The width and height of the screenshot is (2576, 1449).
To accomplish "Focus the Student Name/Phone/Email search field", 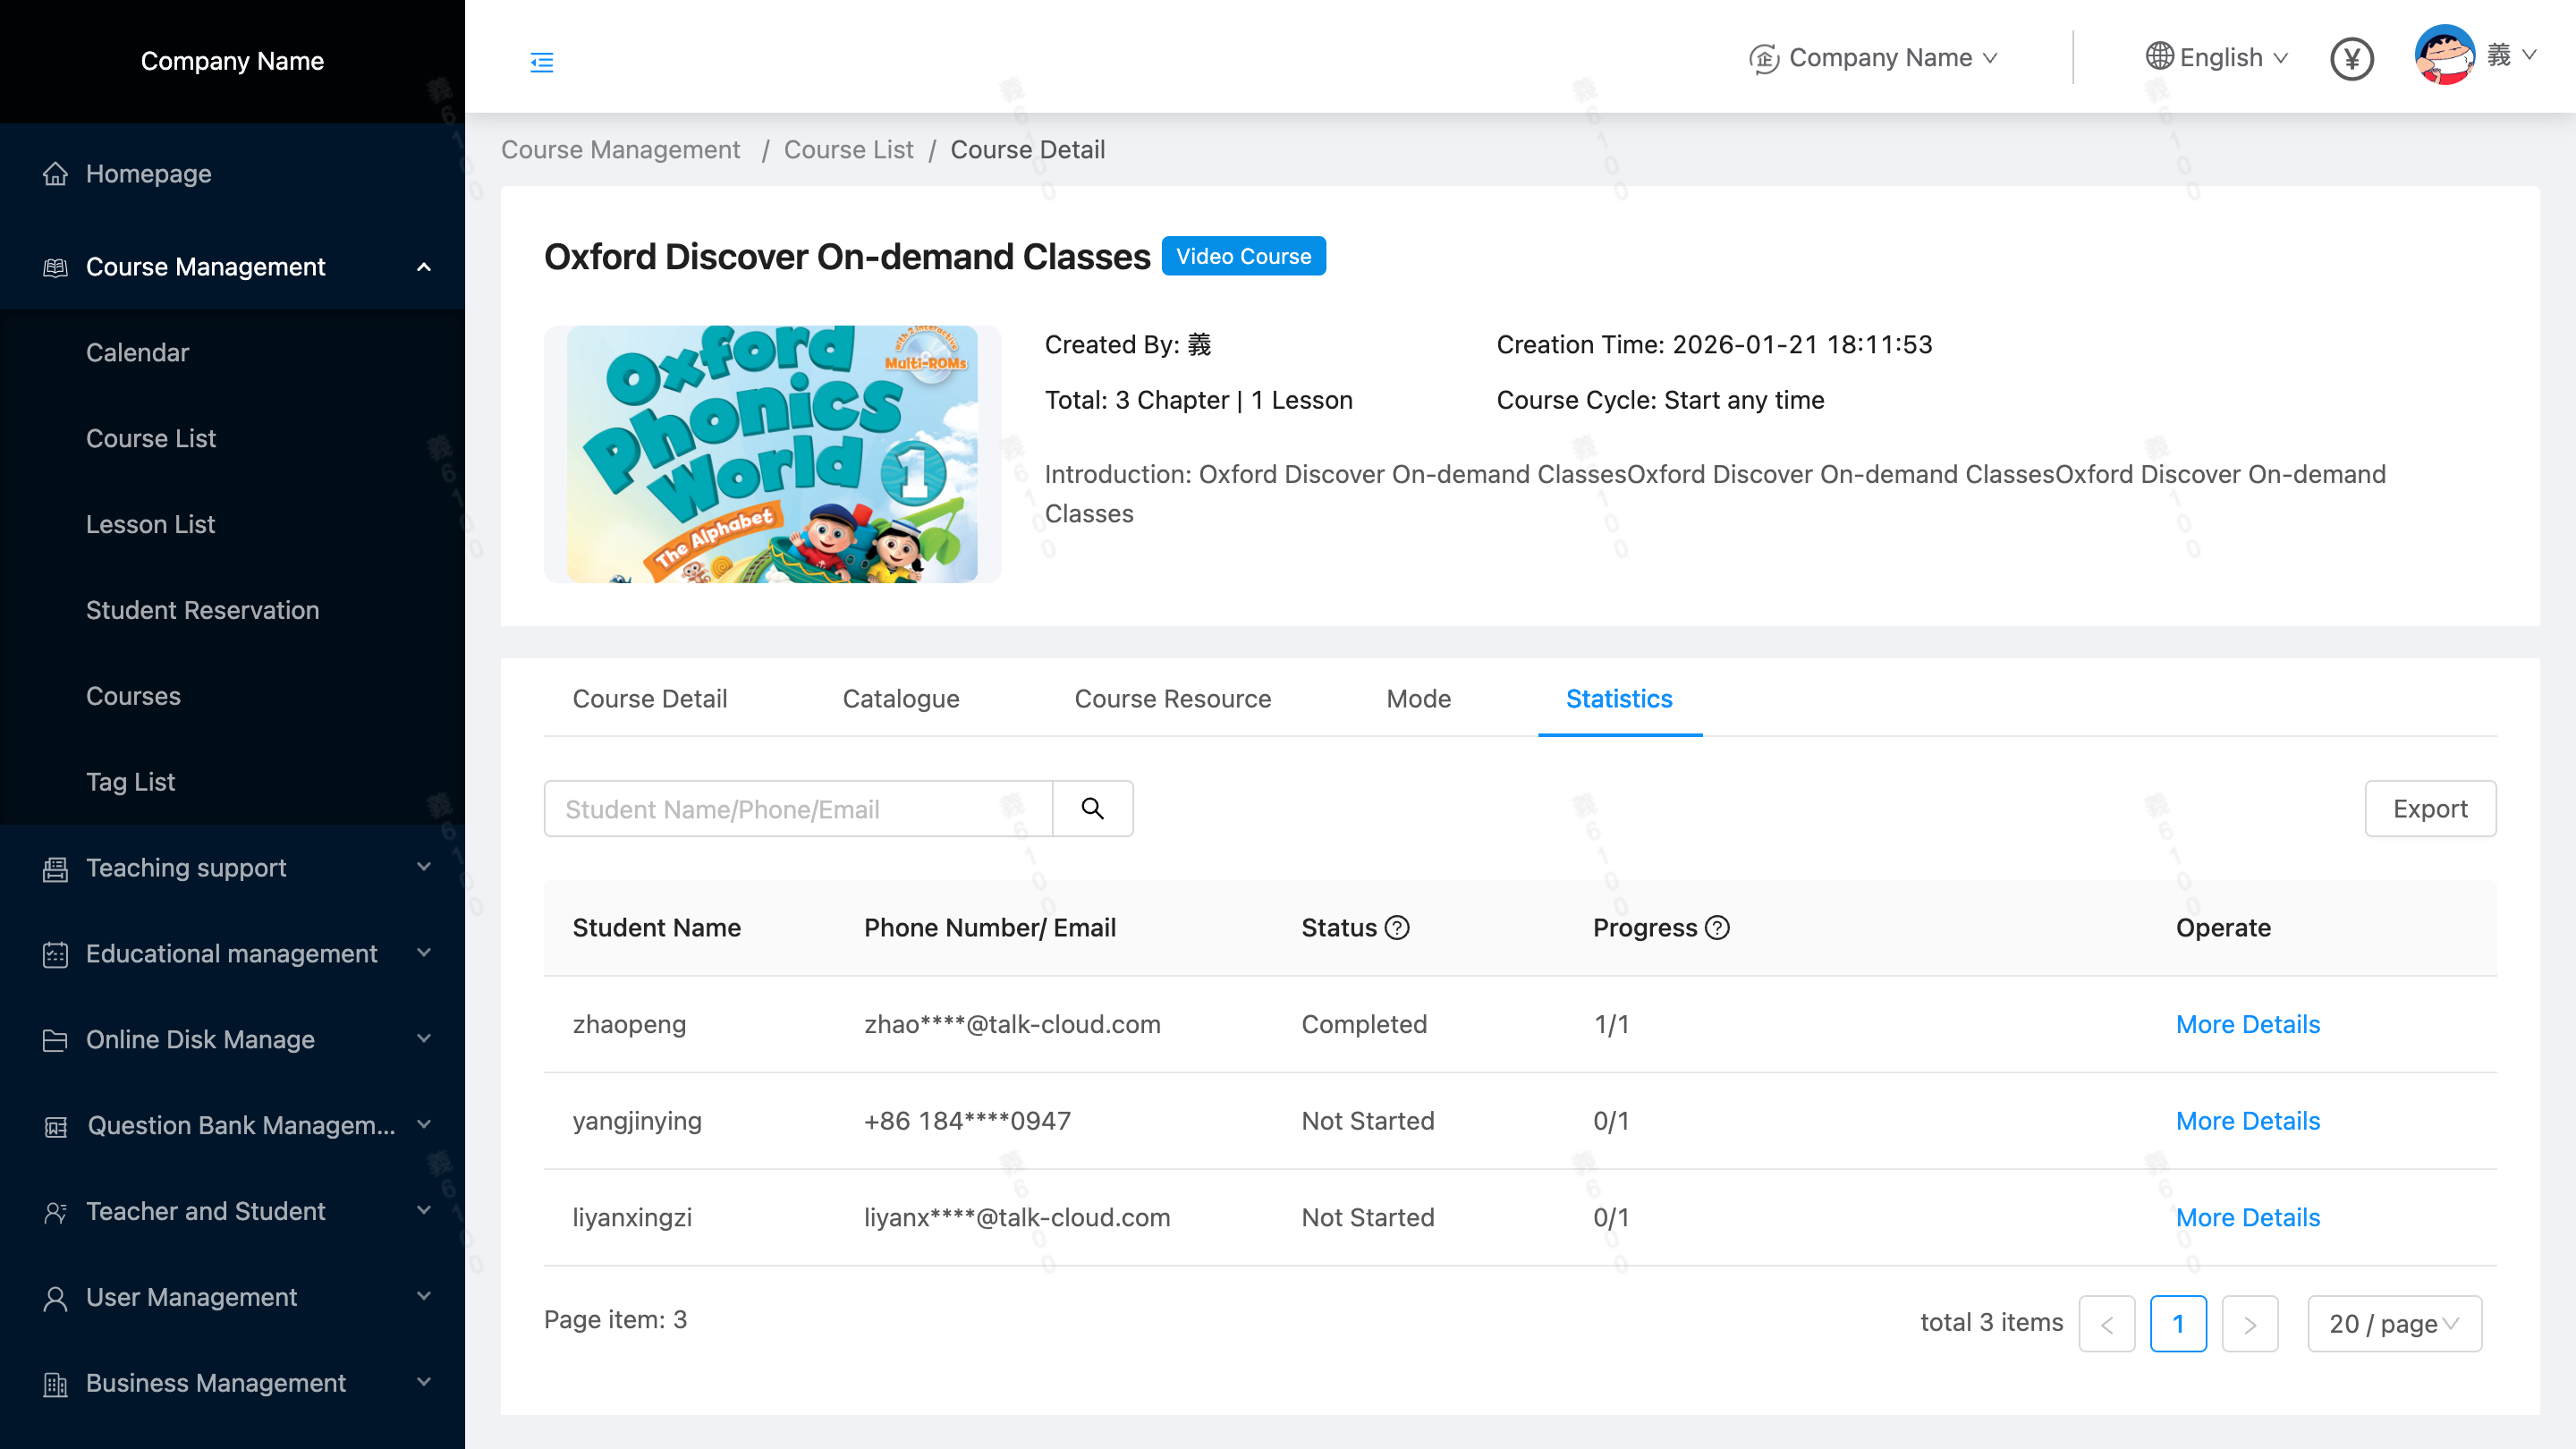I will 797,808.
